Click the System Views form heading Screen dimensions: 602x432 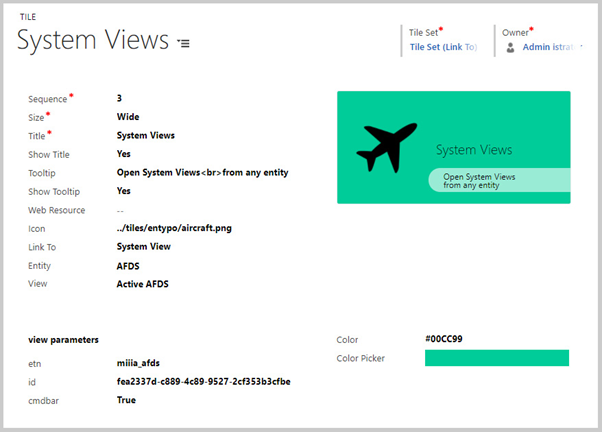click(x=93, y=40)
